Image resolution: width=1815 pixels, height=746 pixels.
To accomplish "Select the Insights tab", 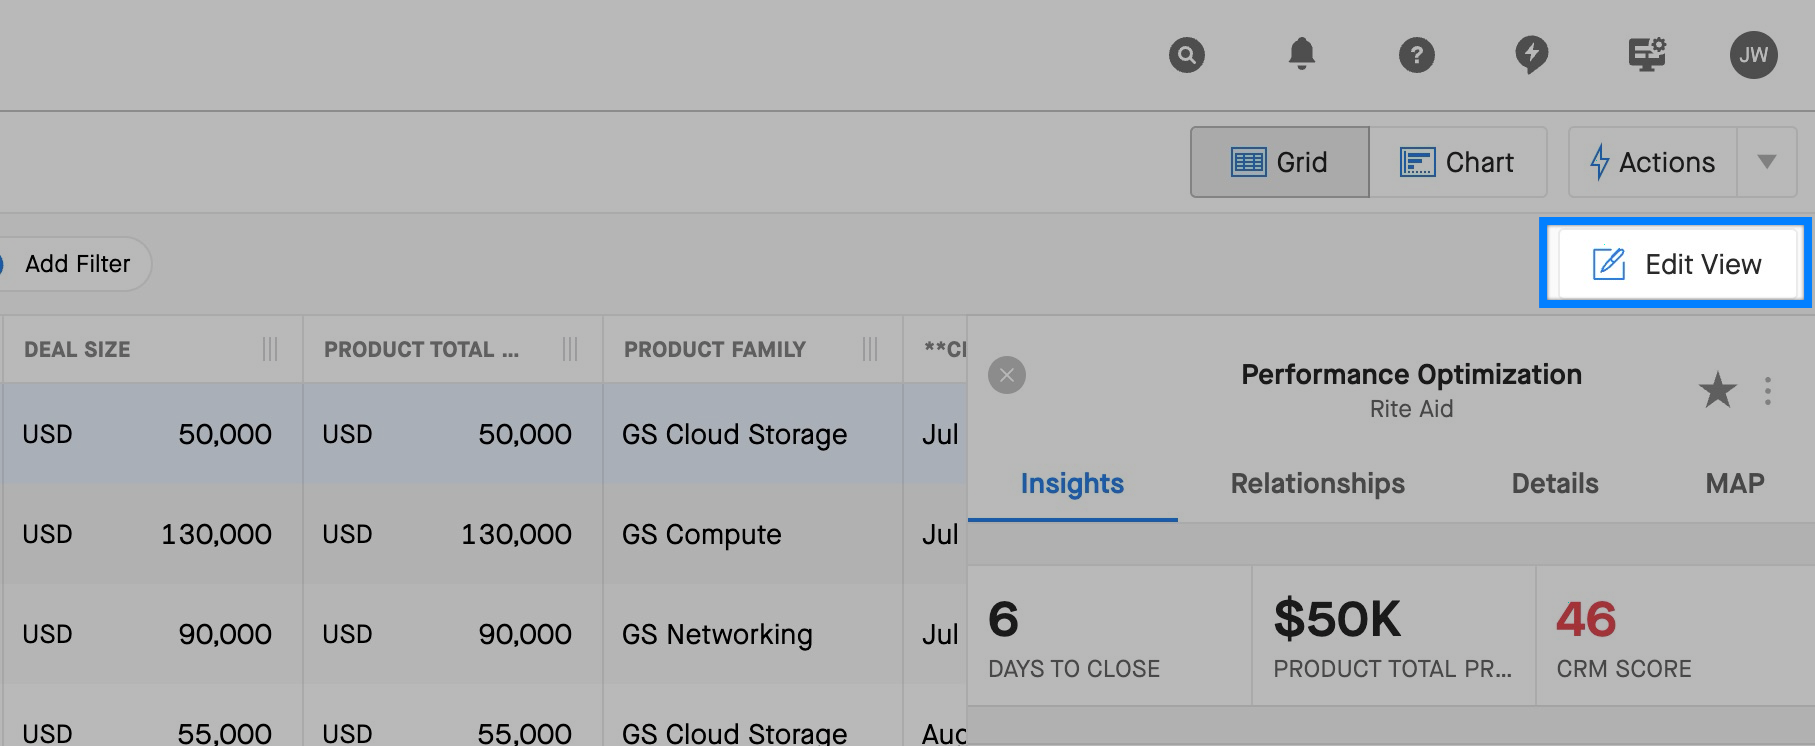I will pyautogui.click(x=1072, y=484).
